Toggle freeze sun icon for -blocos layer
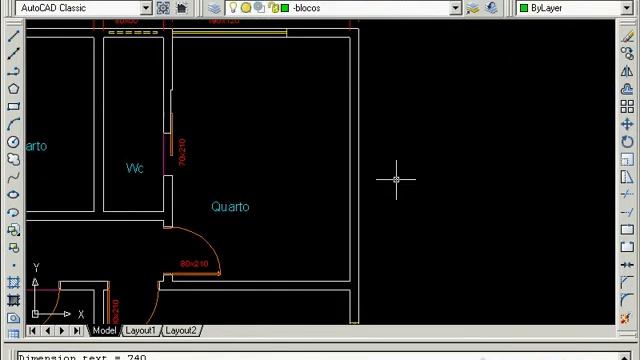640x360 pixels. tap(246, 8)
